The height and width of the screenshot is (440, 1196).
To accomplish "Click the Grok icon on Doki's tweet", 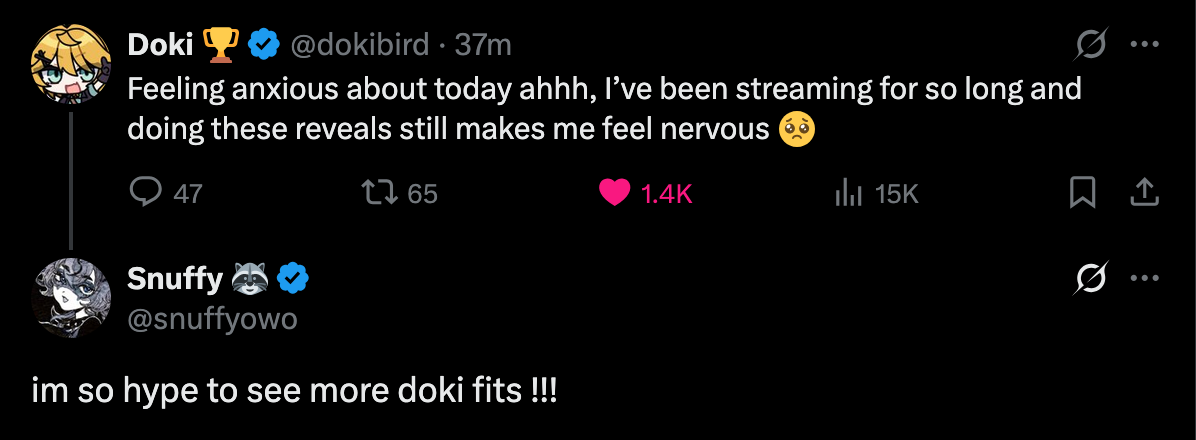I will 1091,45.
